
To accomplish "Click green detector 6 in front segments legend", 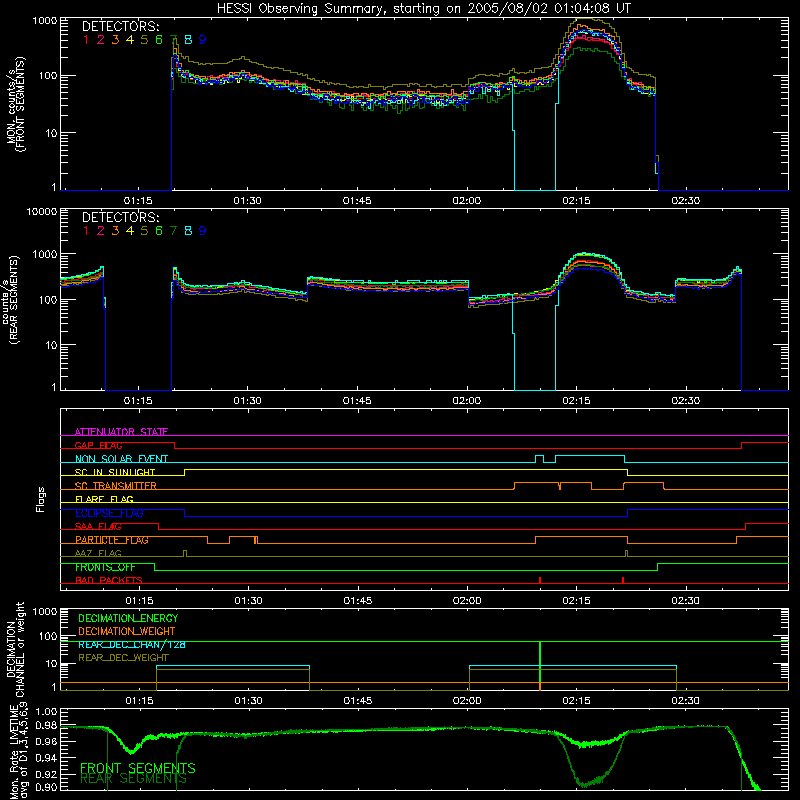I will tap(159, 40).
